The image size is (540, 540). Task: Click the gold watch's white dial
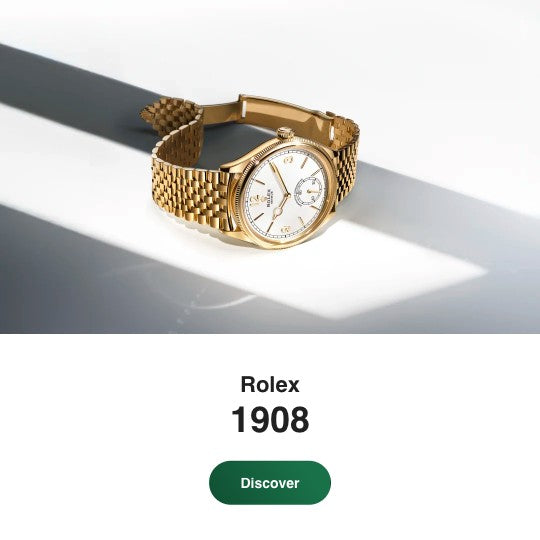(x=286, y=195)
